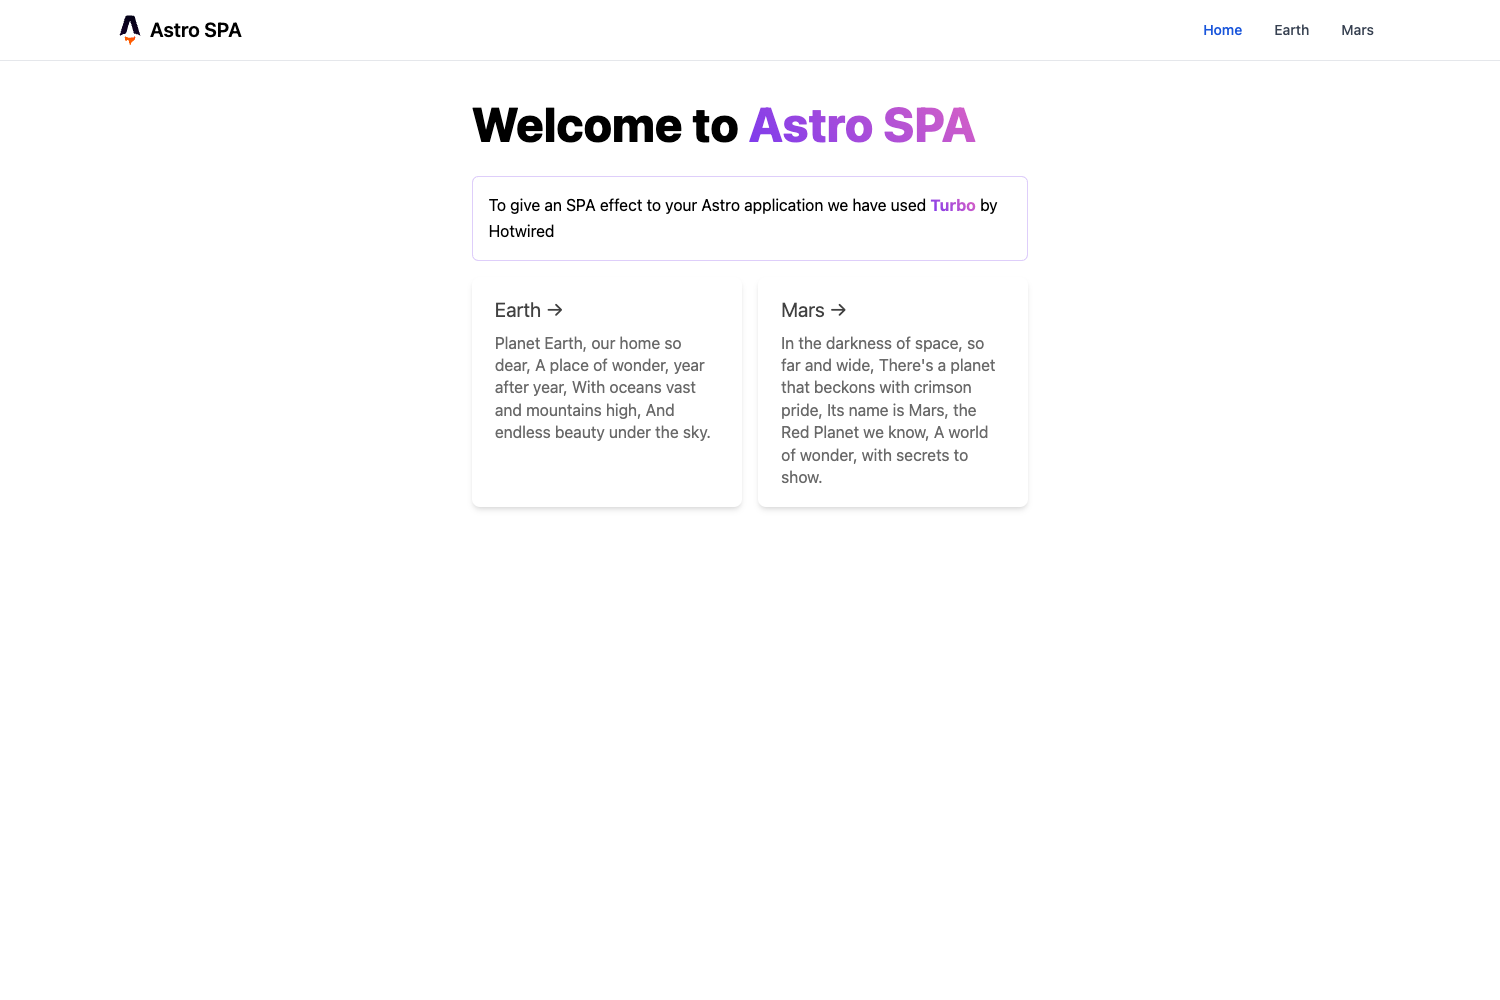Click the arrow next to Earth heading
The width and height of the screenshot is (1500, 1000).
[x=555, y=310]
